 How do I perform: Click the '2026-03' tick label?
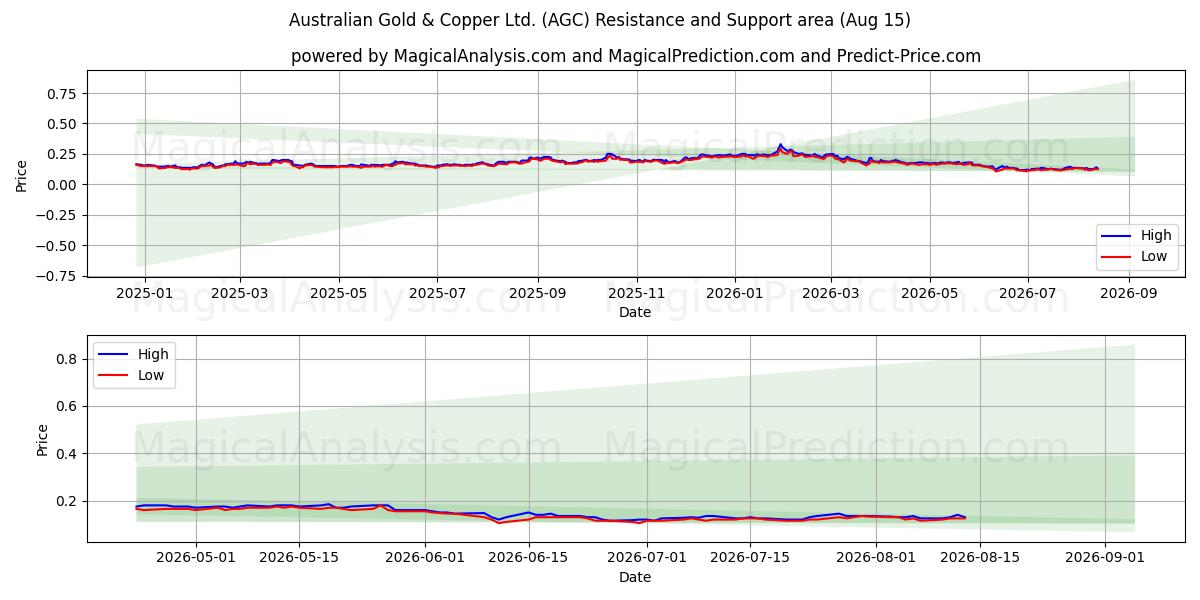pos(830,293)
